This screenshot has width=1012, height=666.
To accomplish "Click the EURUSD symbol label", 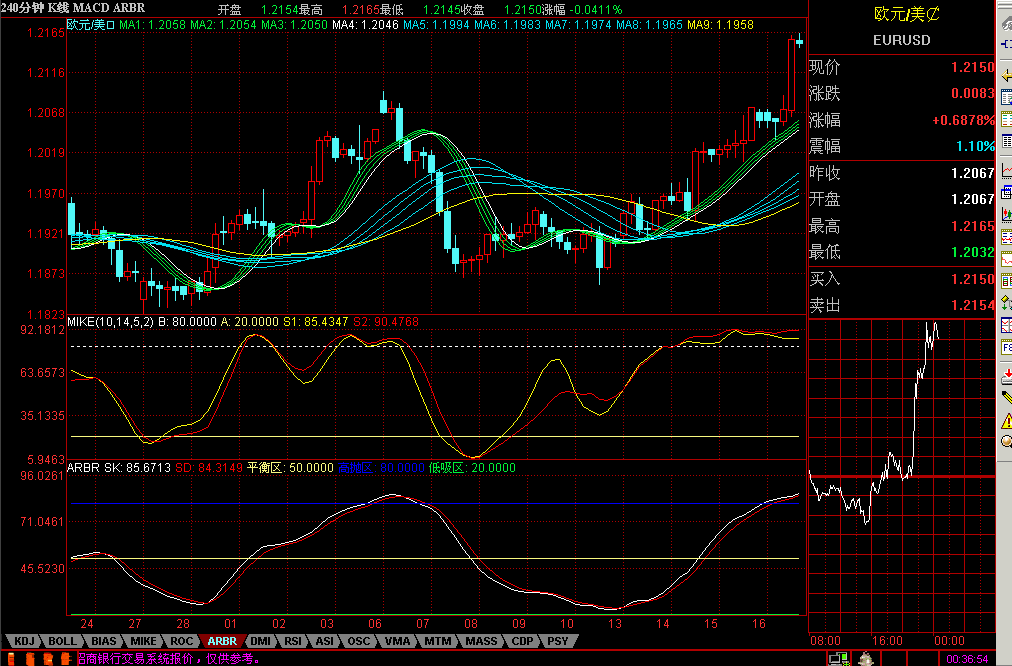I will [x=902, y=40].
